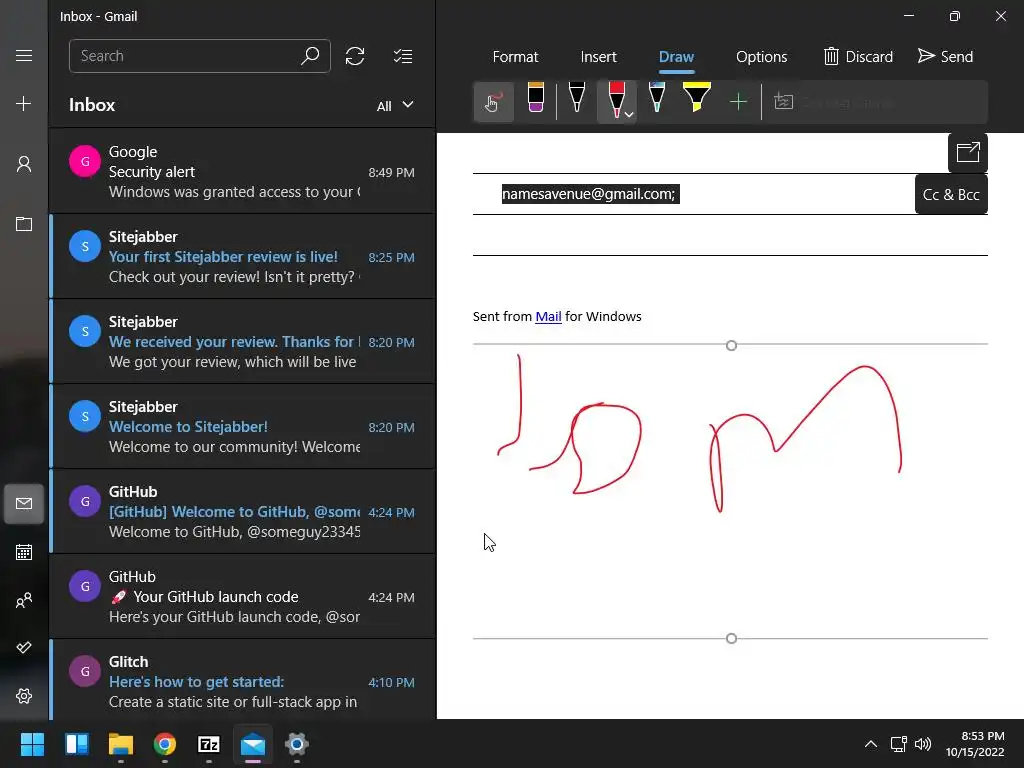Click the empty Subject line field

[x=729, y=235]
